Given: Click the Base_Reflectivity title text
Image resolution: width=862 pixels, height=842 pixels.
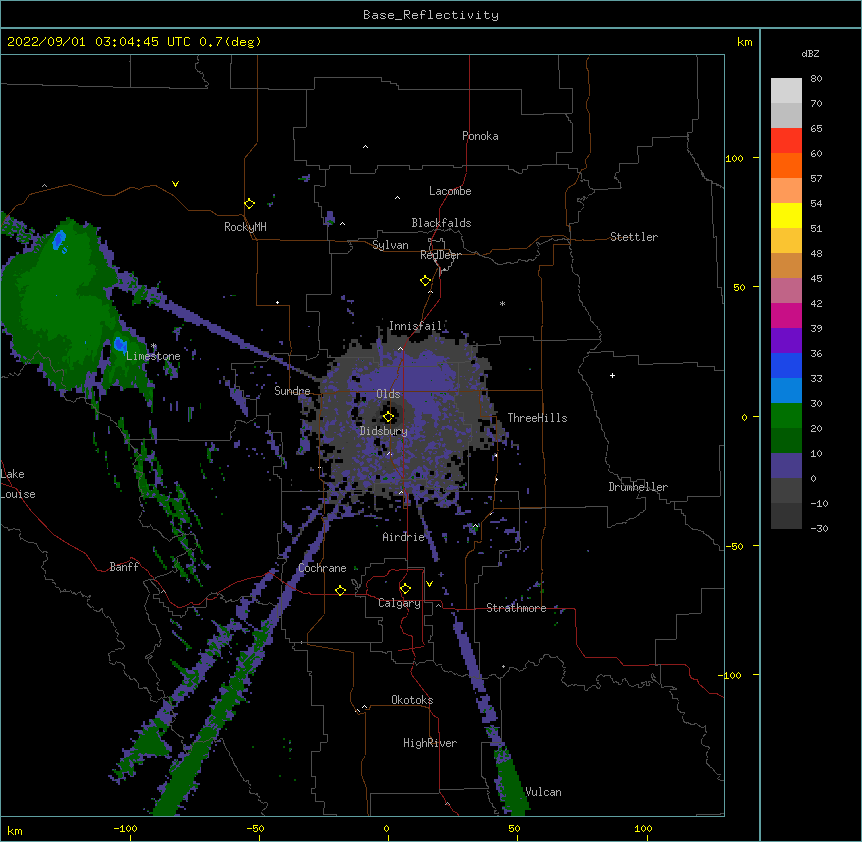Looking at the screenshot, I should [x=431, y=15].
